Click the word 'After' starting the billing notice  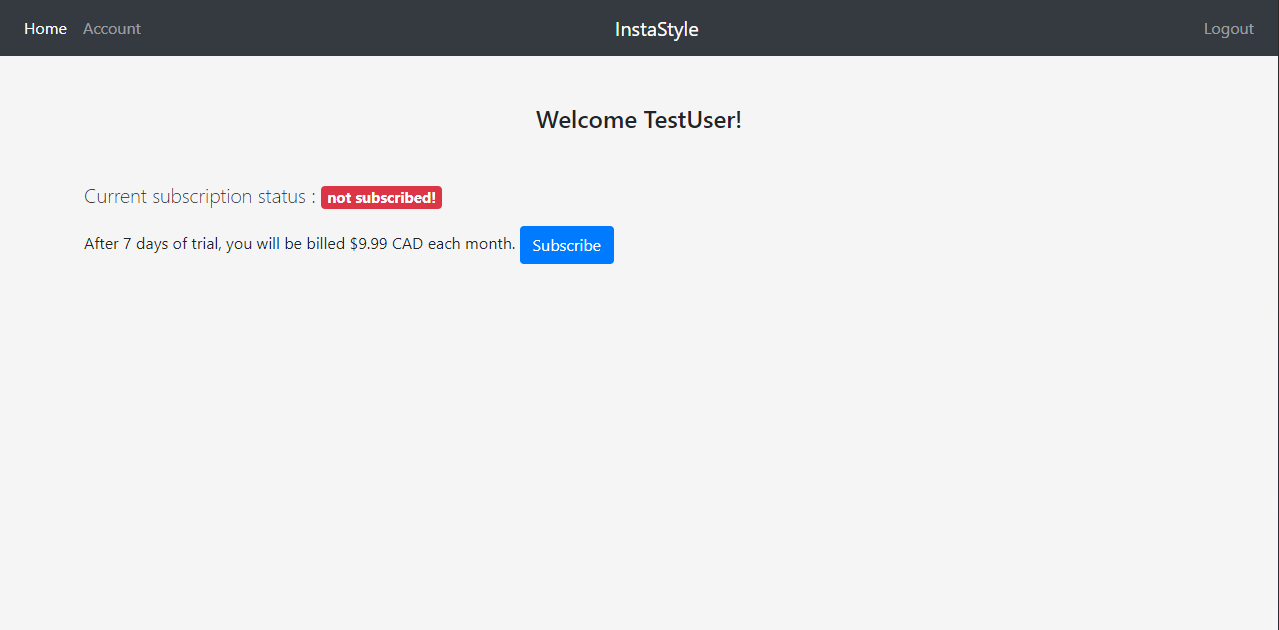point(101,244)
